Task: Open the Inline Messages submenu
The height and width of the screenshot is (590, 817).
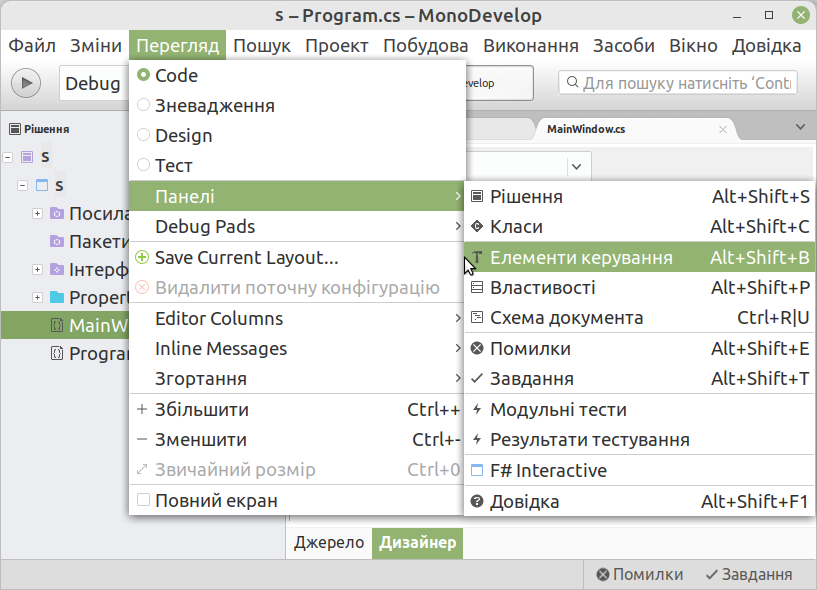Action: 296,348
